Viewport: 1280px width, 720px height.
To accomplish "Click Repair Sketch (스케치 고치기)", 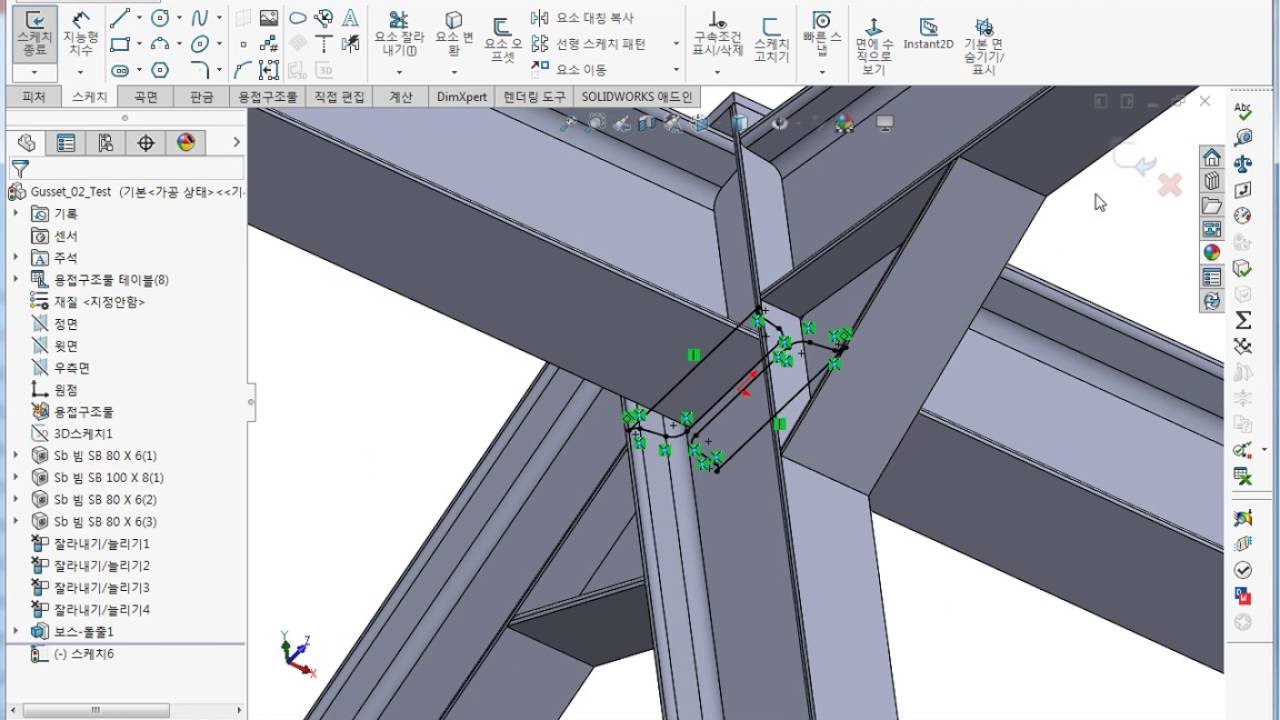I will click(x=771, y=38).
